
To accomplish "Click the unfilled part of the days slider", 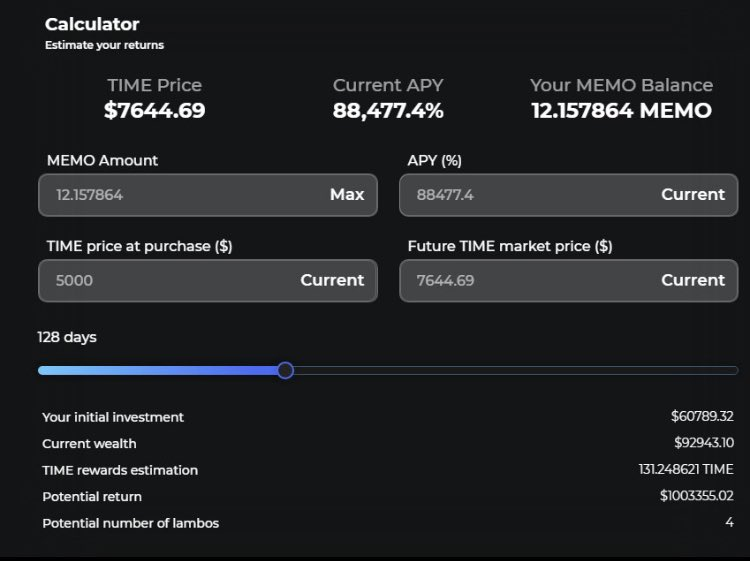I will coord(516,370).
